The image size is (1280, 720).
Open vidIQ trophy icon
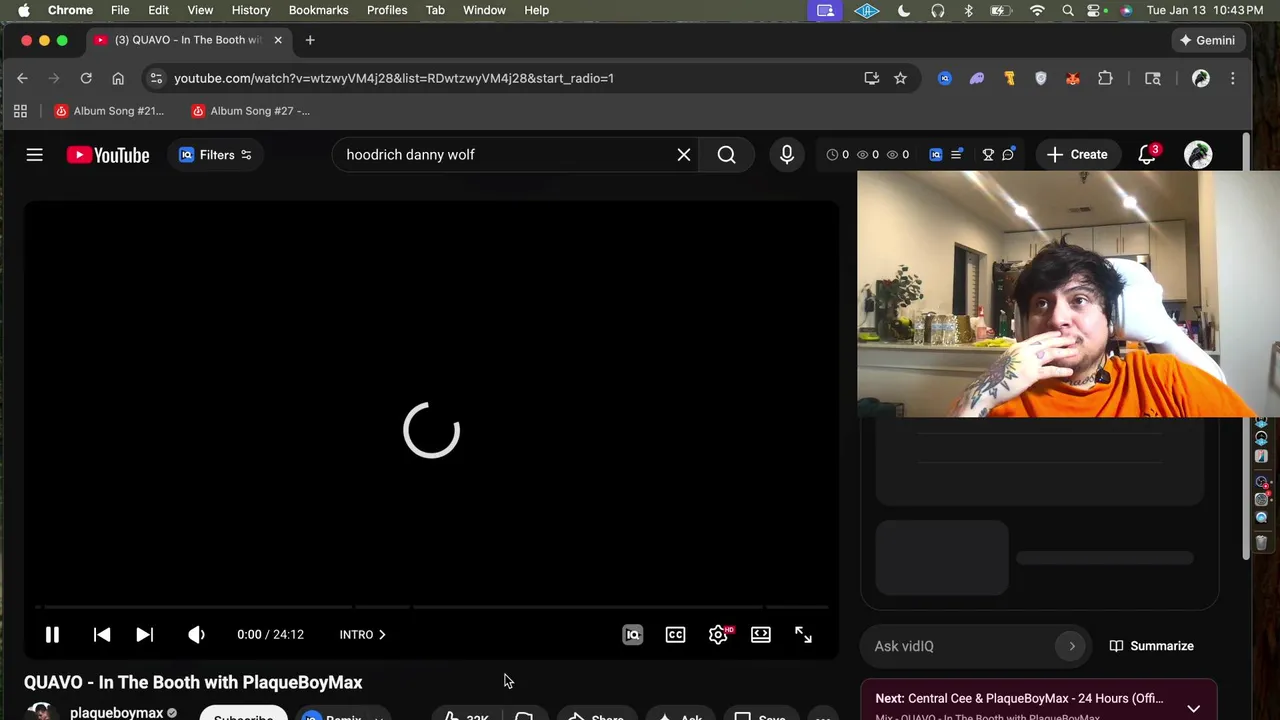point(988,155)
